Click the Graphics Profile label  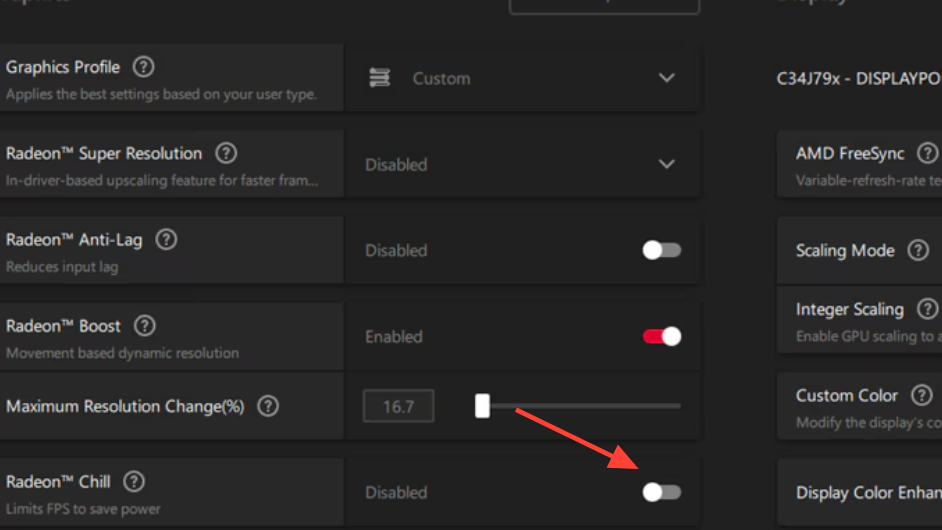click(63, 67)
